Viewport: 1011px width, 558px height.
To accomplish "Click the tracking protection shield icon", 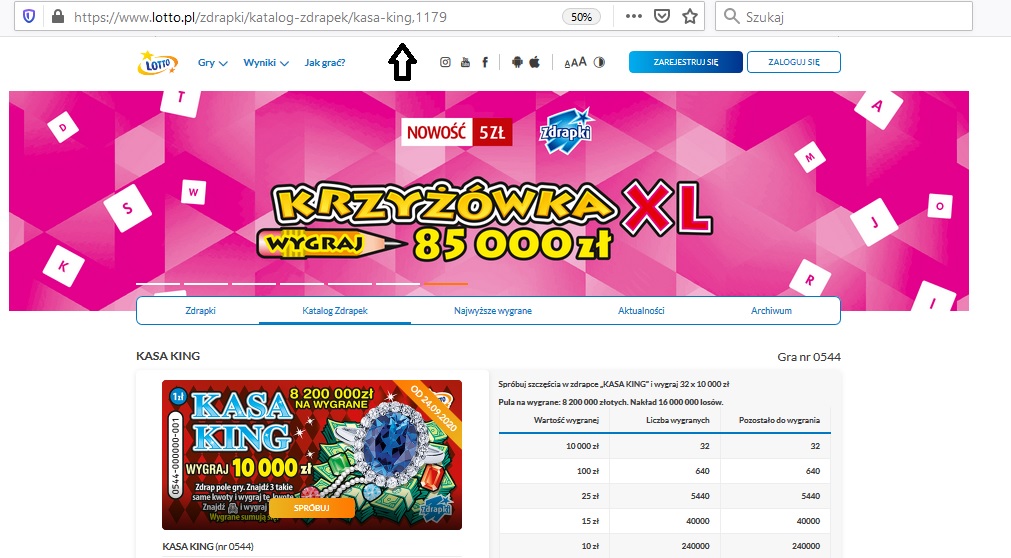I will point(29,16).
